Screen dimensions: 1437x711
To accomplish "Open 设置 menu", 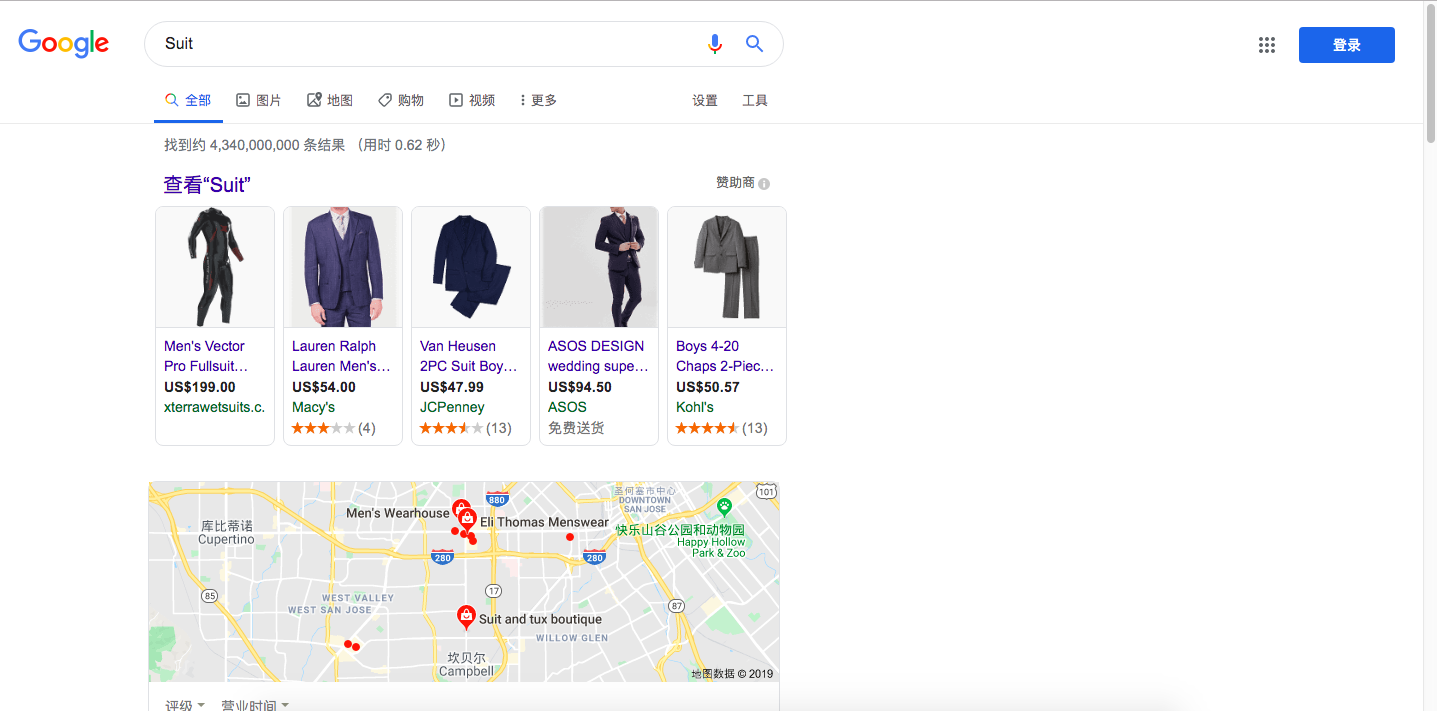I will [x=705, y=100].
